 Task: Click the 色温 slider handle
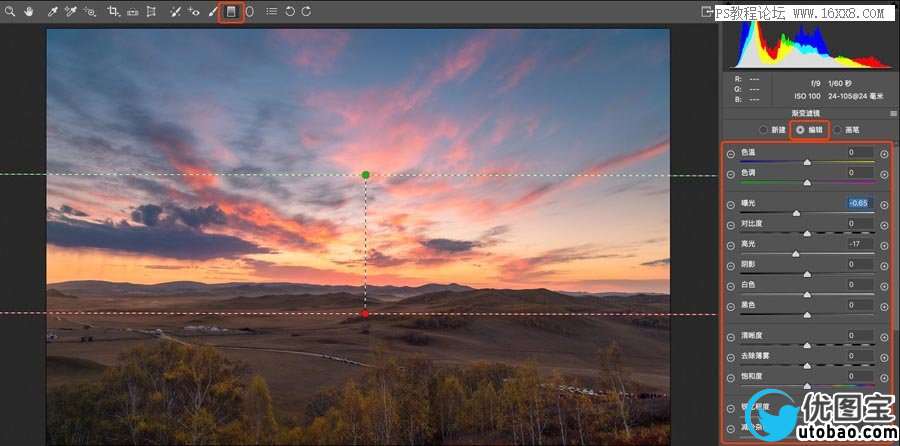pyautogui.click(x=807, y=162)
